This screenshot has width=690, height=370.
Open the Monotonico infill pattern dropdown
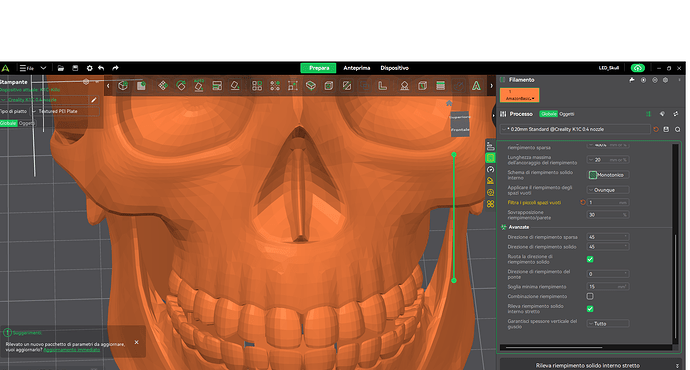coord(608,175)
